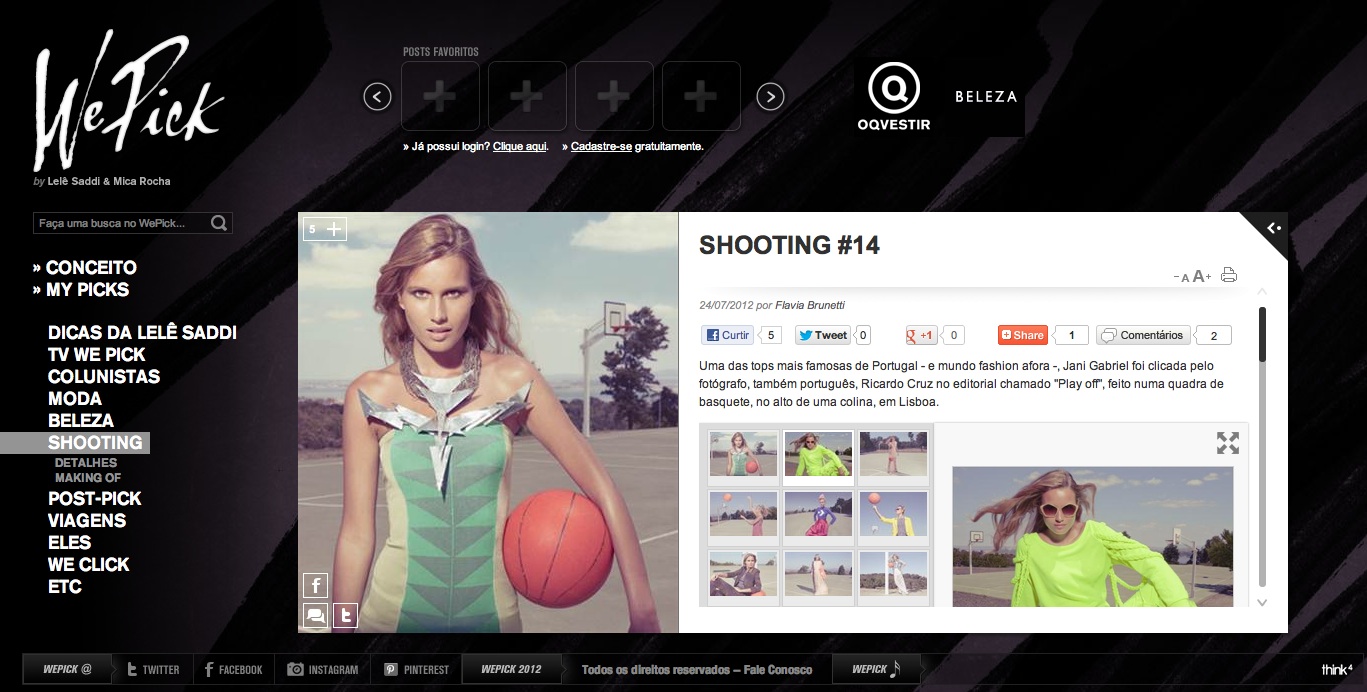The image size is (1367, 692).
Task: Click the 'Cadastre-se' signup link
Action: pyautogui.click(x=601, y=146)
